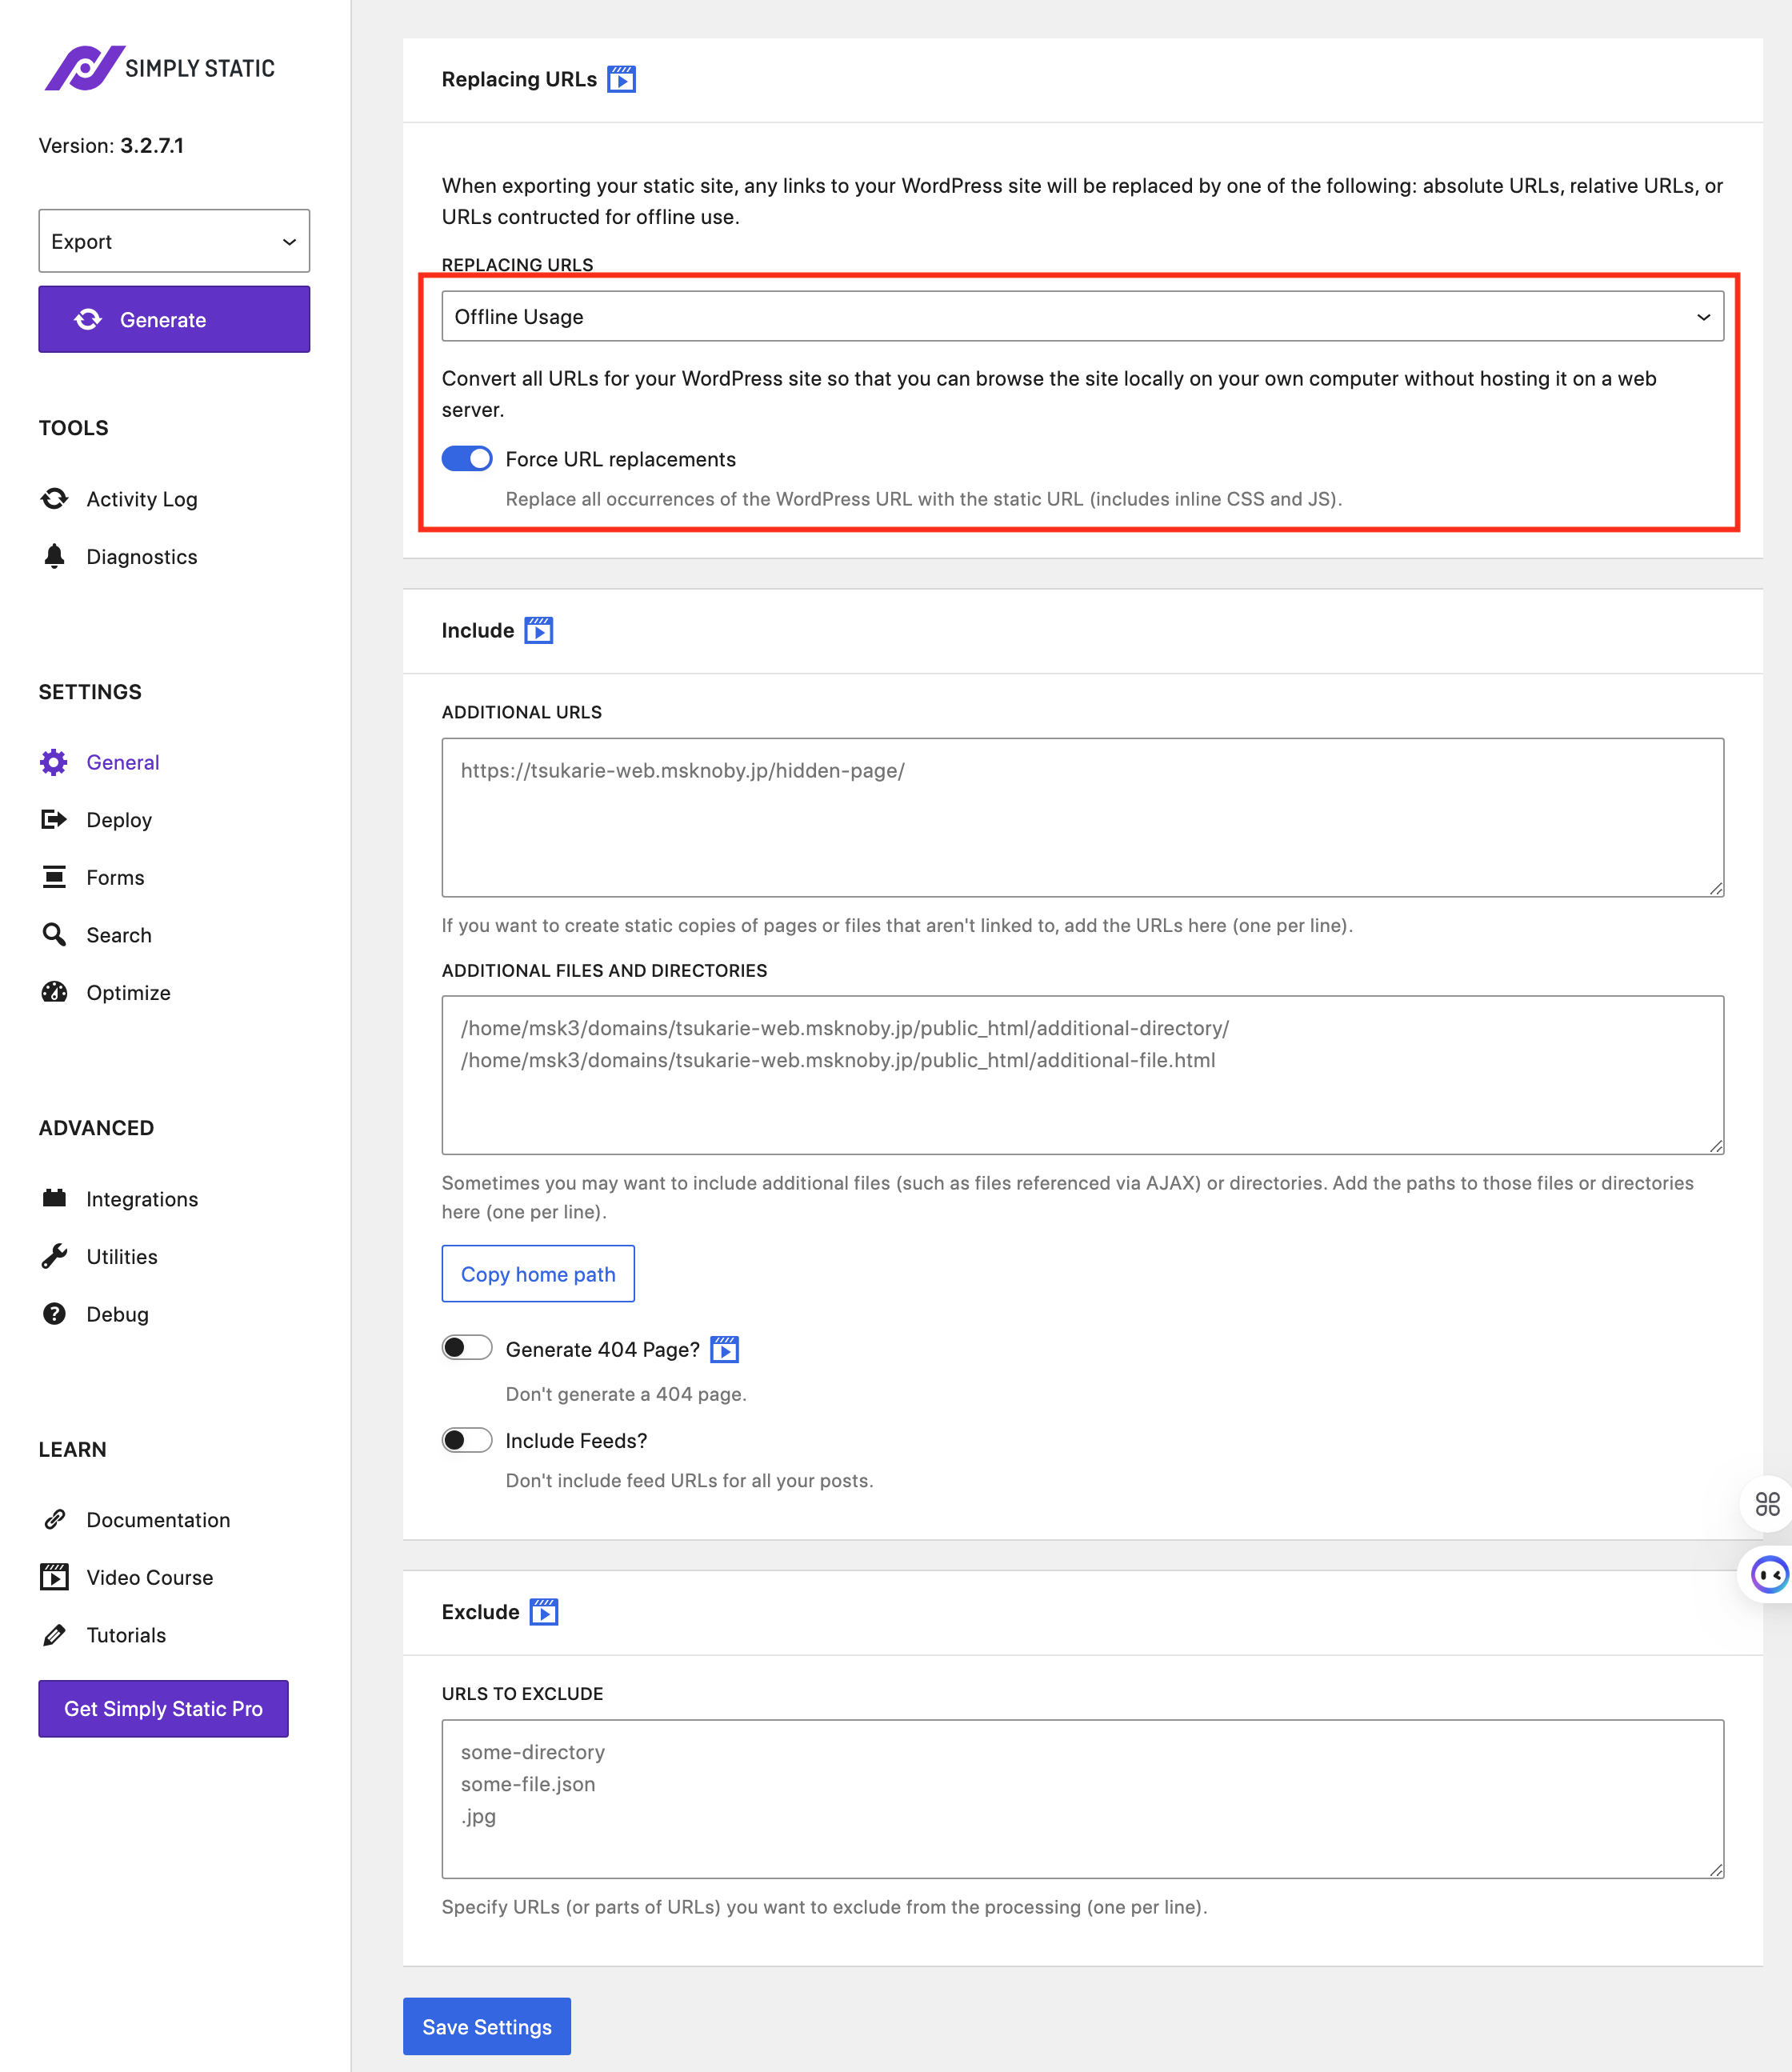
Task: Click the Copy home path button
Action: point(538,1274)
